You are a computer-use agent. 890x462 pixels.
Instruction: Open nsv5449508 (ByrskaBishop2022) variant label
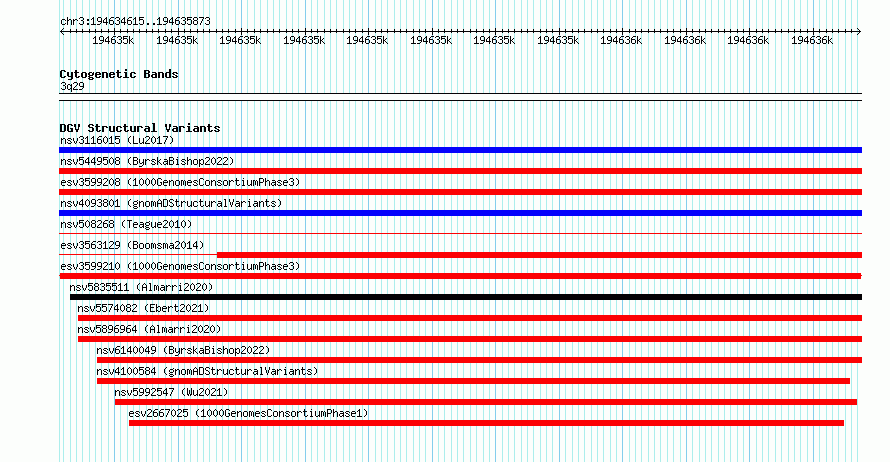point(147,161)
